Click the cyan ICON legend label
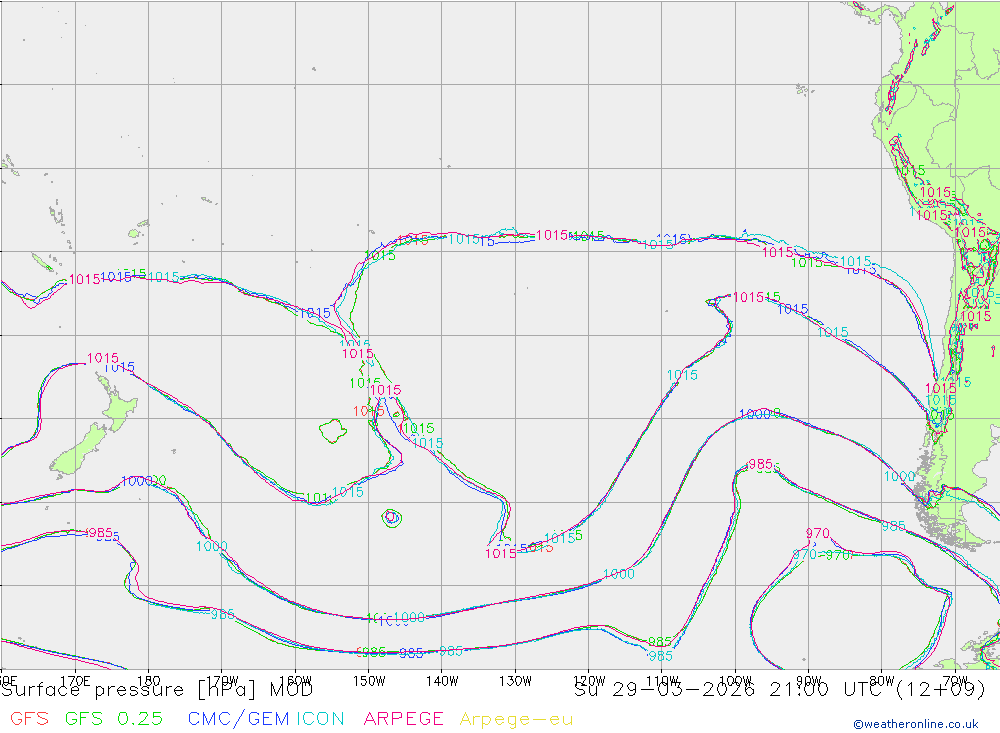1000x733 pixels. coord(320,718)
